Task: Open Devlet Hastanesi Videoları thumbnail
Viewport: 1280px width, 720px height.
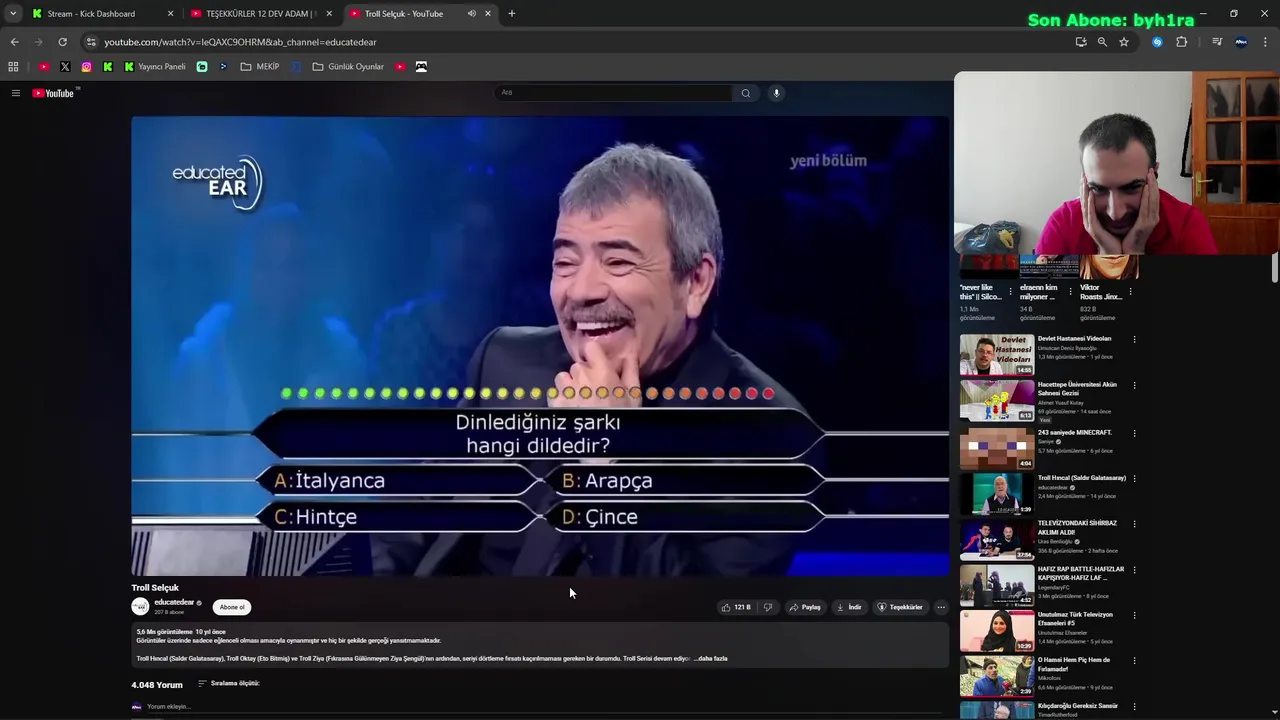Action: tap(997, 355)
